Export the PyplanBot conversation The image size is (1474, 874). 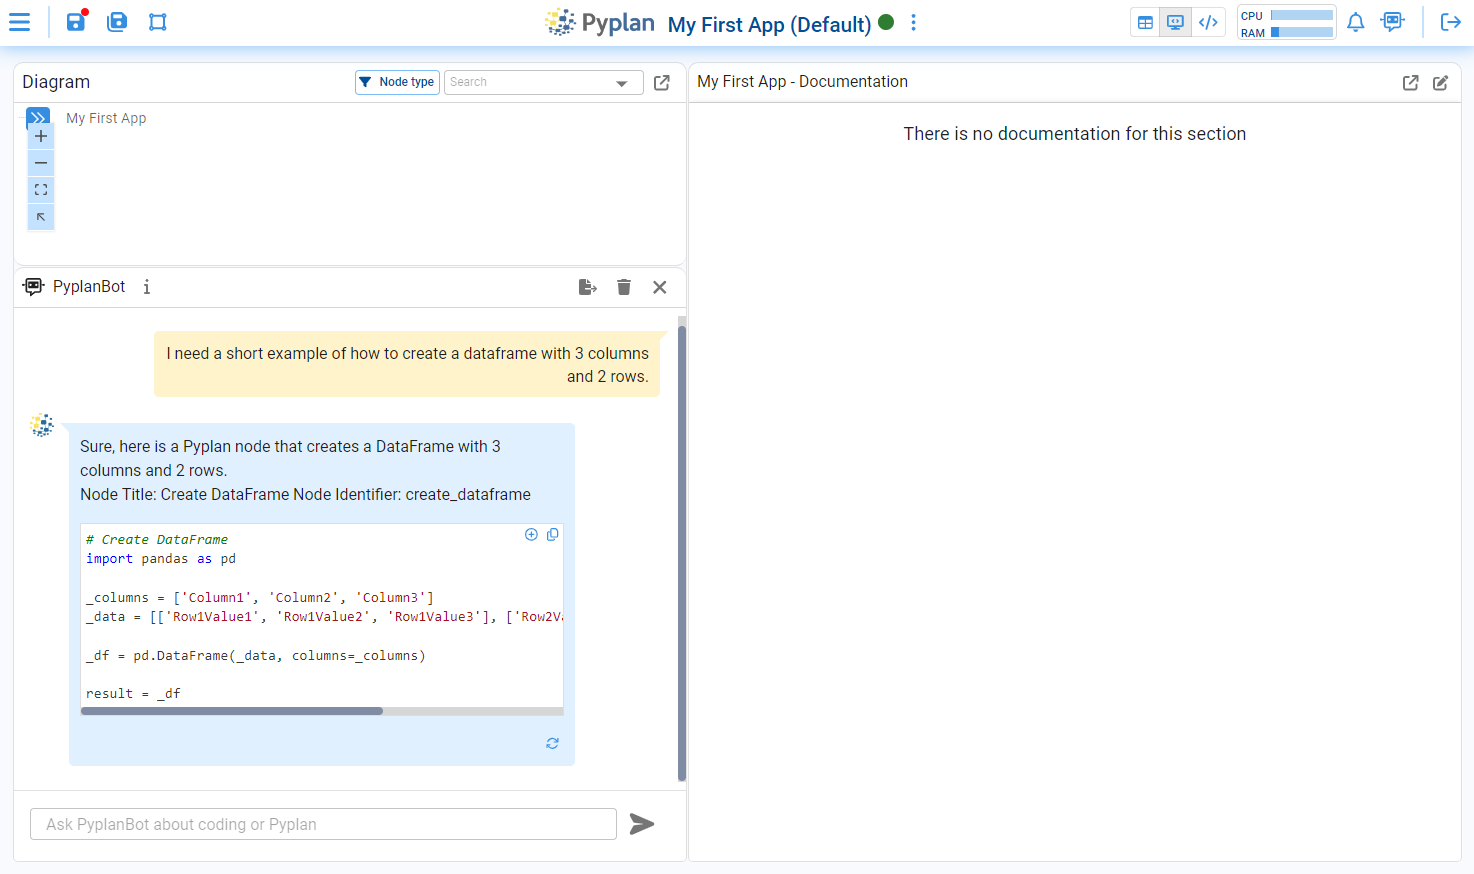pos(588,287)
